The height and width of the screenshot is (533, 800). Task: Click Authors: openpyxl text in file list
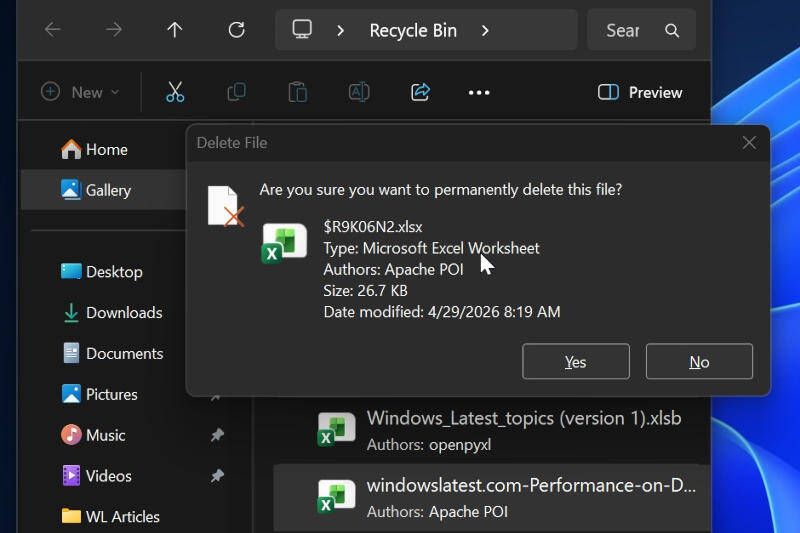[x=429, y=445]
